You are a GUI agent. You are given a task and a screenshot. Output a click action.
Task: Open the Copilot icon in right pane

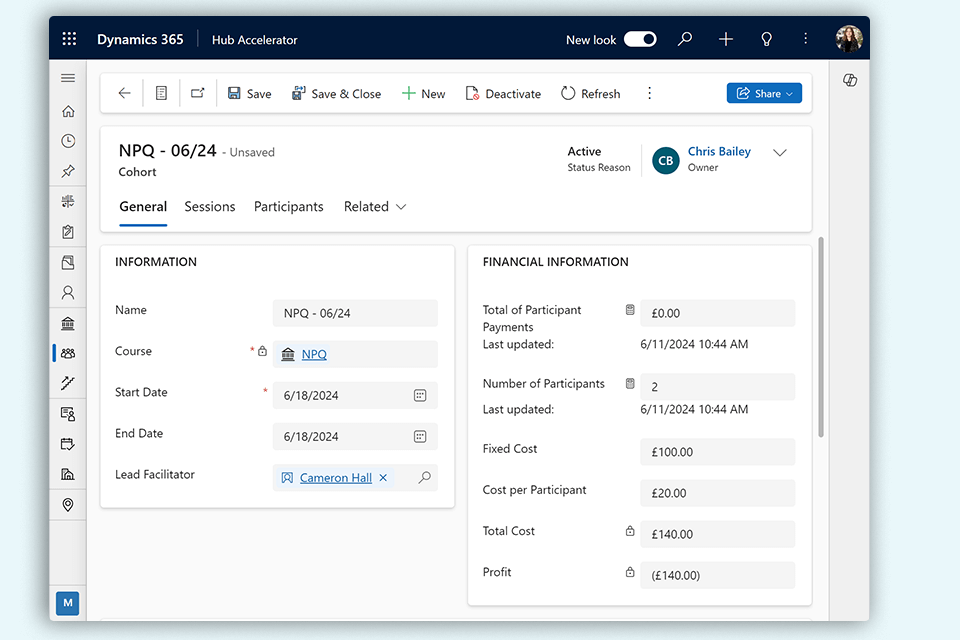850,80
